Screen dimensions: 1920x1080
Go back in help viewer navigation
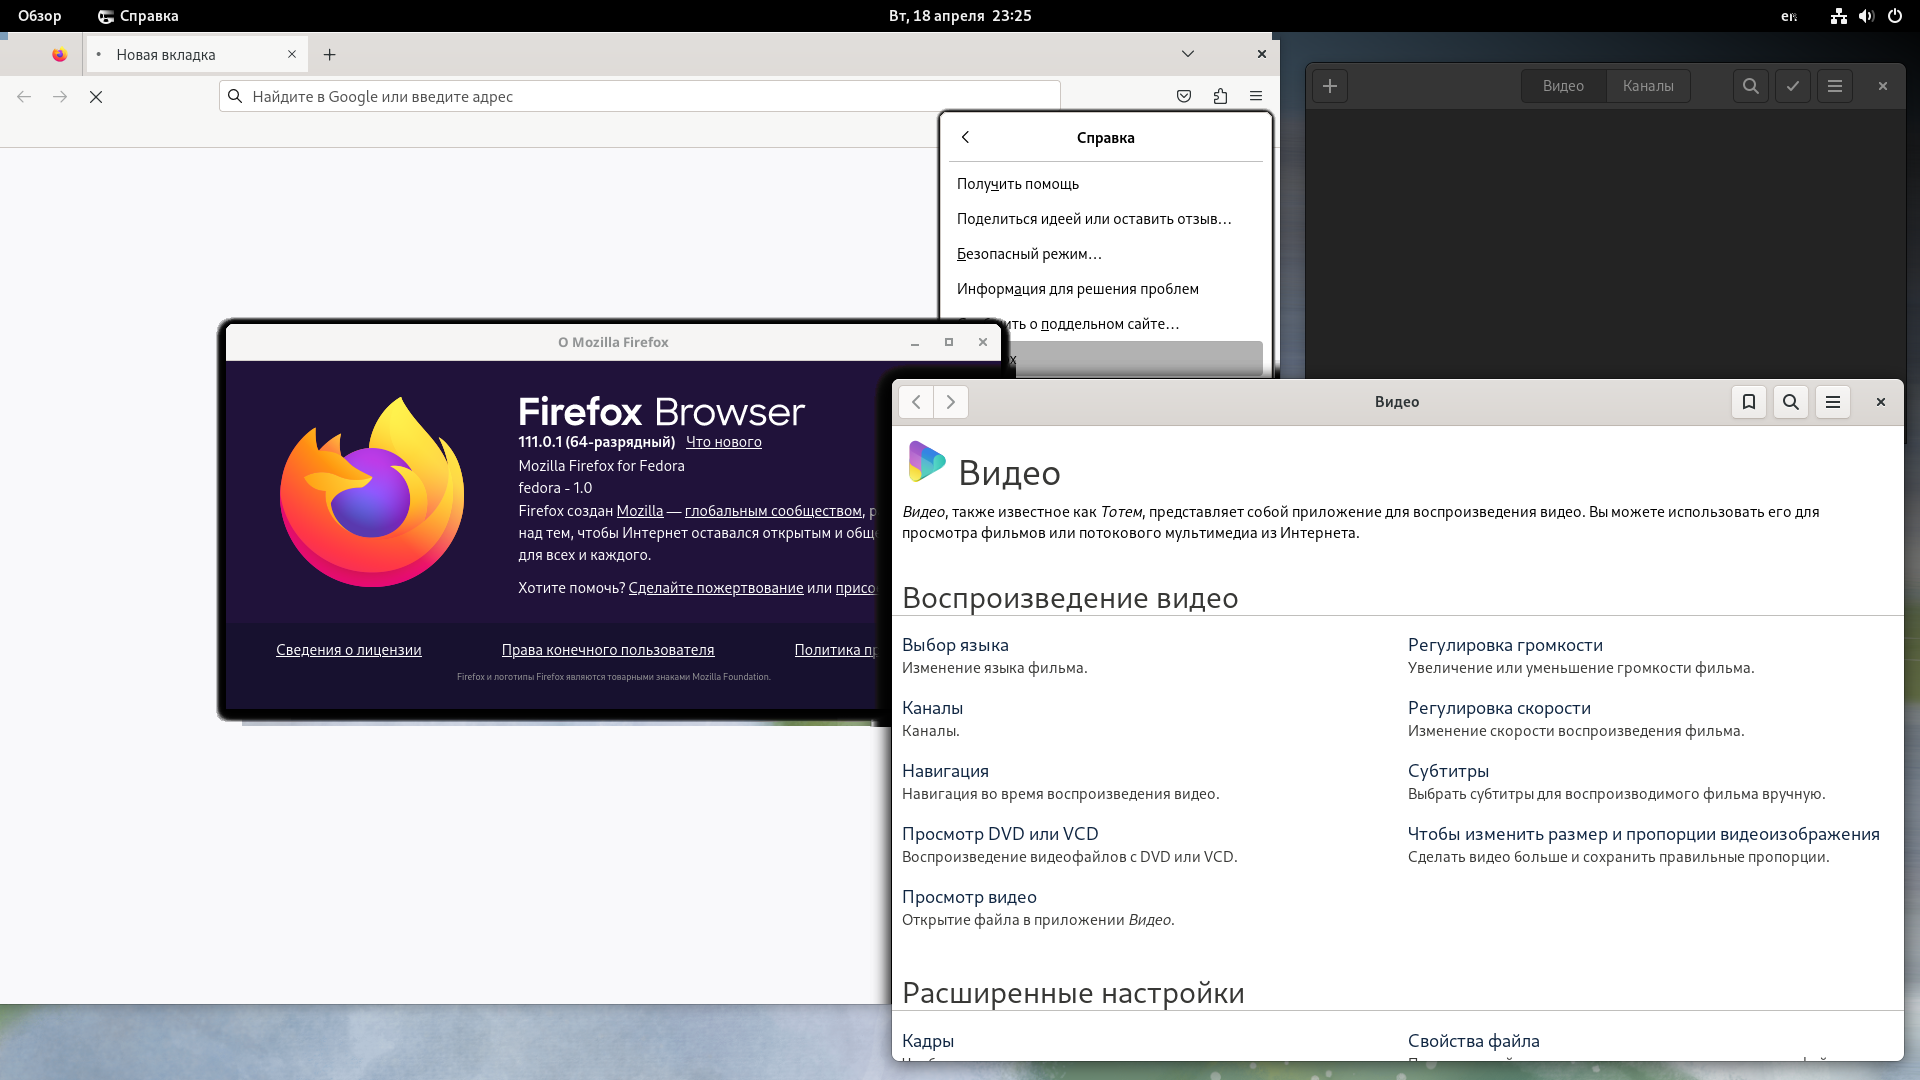(x=916, y=402)
